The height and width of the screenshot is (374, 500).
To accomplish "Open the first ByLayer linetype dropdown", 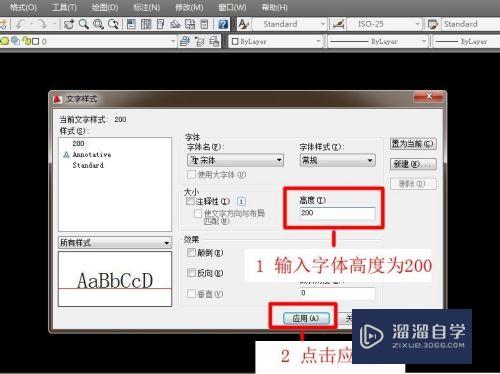I will tap(378, 41).
